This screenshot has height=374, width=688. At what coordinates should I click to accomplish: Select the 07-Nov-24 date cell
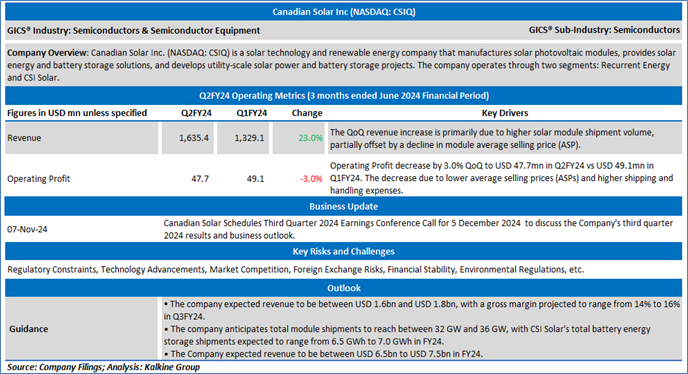pos(27,229)
